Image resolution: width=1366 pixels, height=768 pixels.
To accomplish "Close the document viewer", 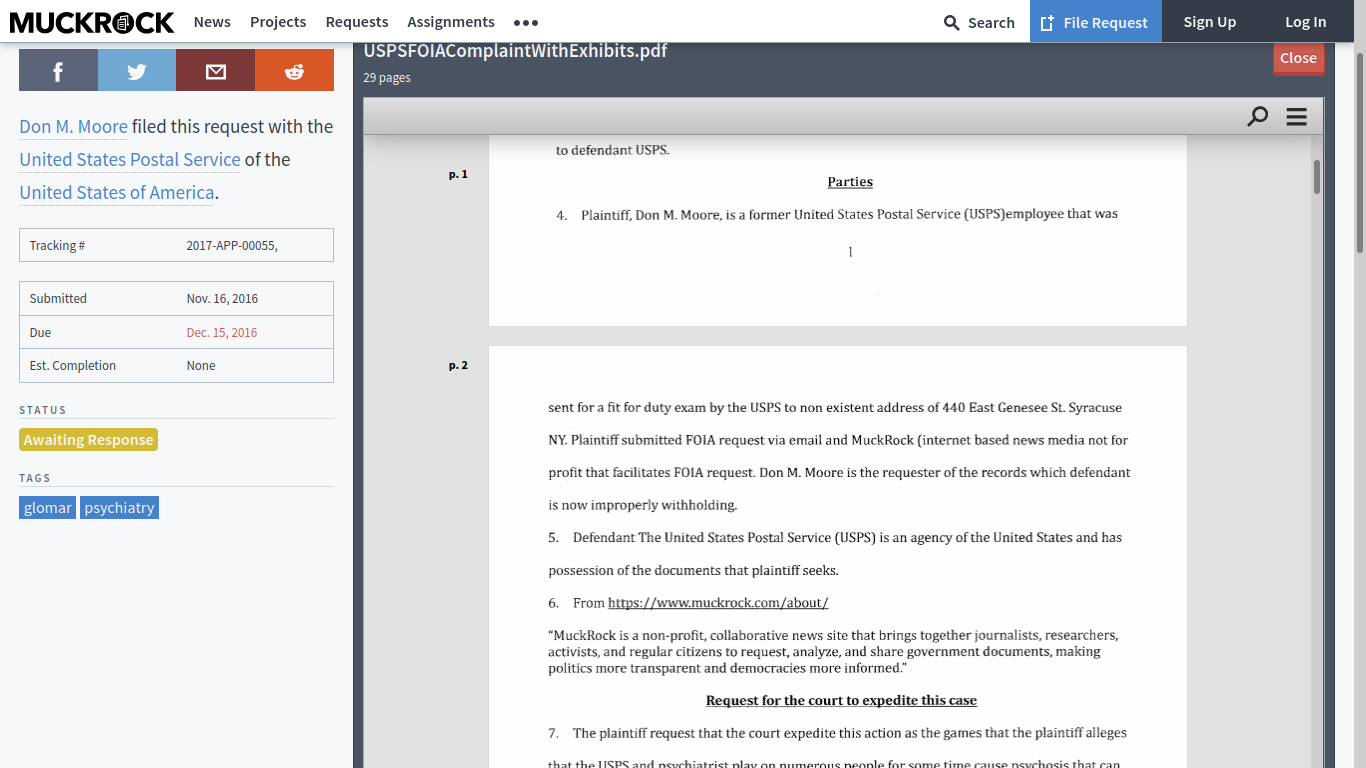I will click(1298, 58).
